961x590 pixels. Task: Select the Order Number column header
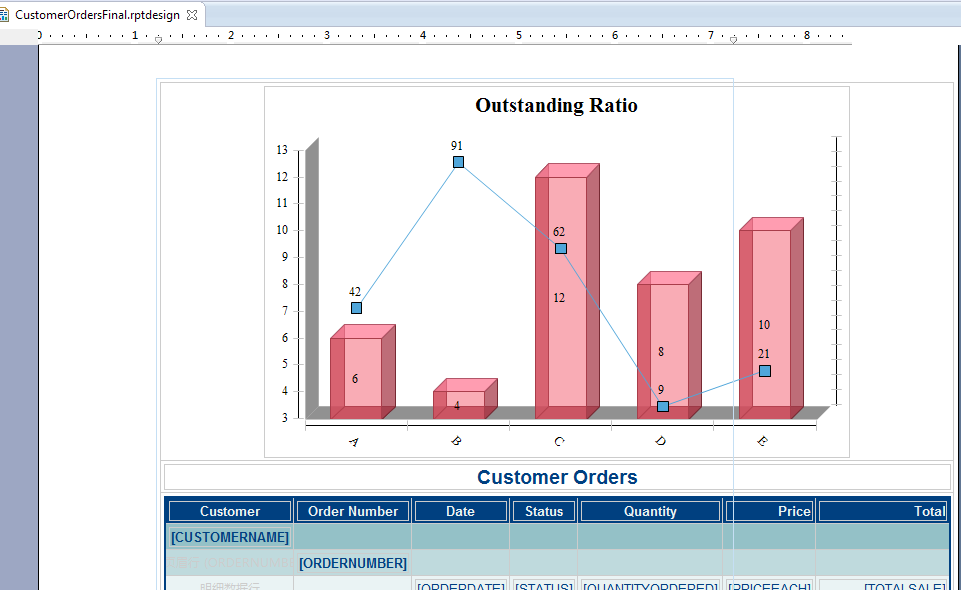pos(353,511)
